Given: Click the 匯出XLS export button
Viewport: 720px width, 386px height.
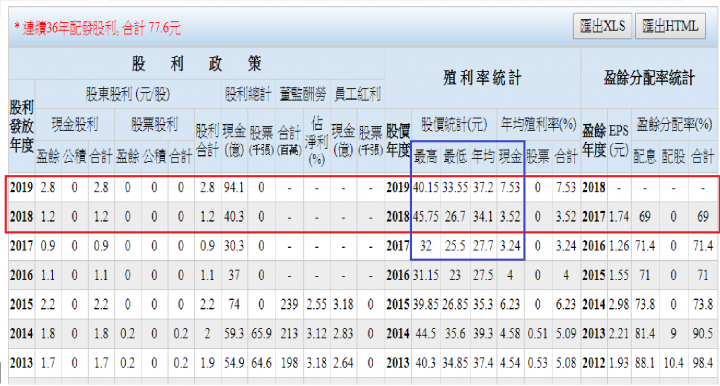Looking at the screenshot, I should pos(602,26).
